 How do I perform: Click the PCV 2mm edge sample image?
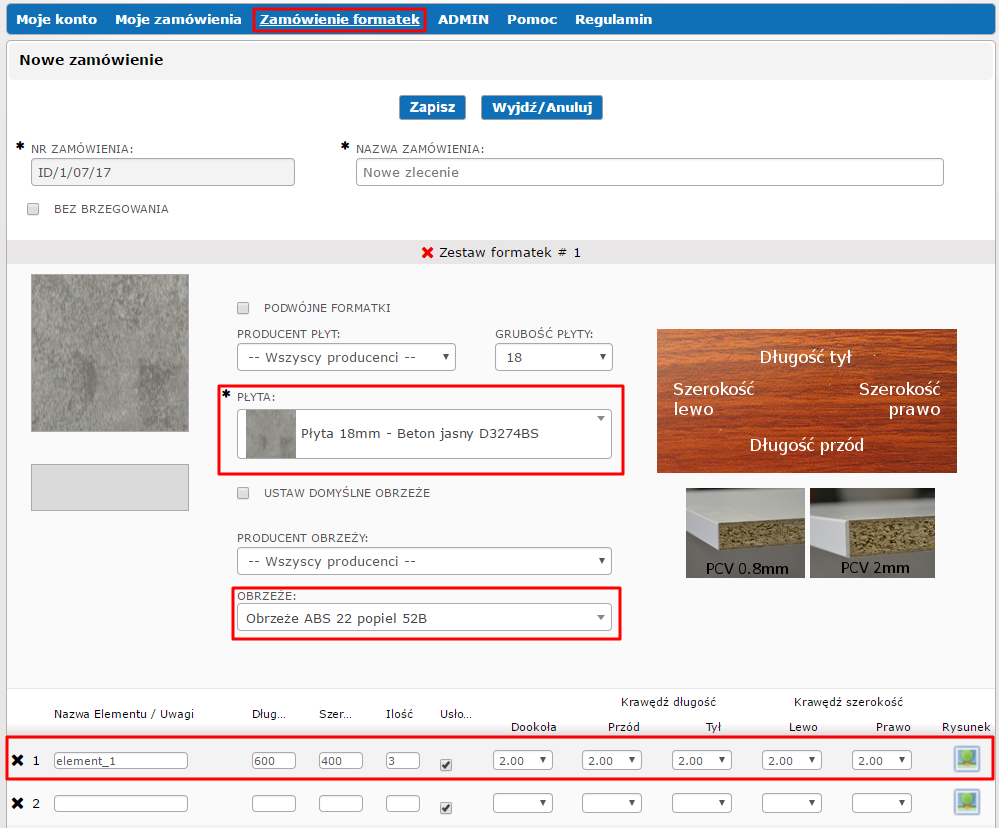tap(872, 532)
